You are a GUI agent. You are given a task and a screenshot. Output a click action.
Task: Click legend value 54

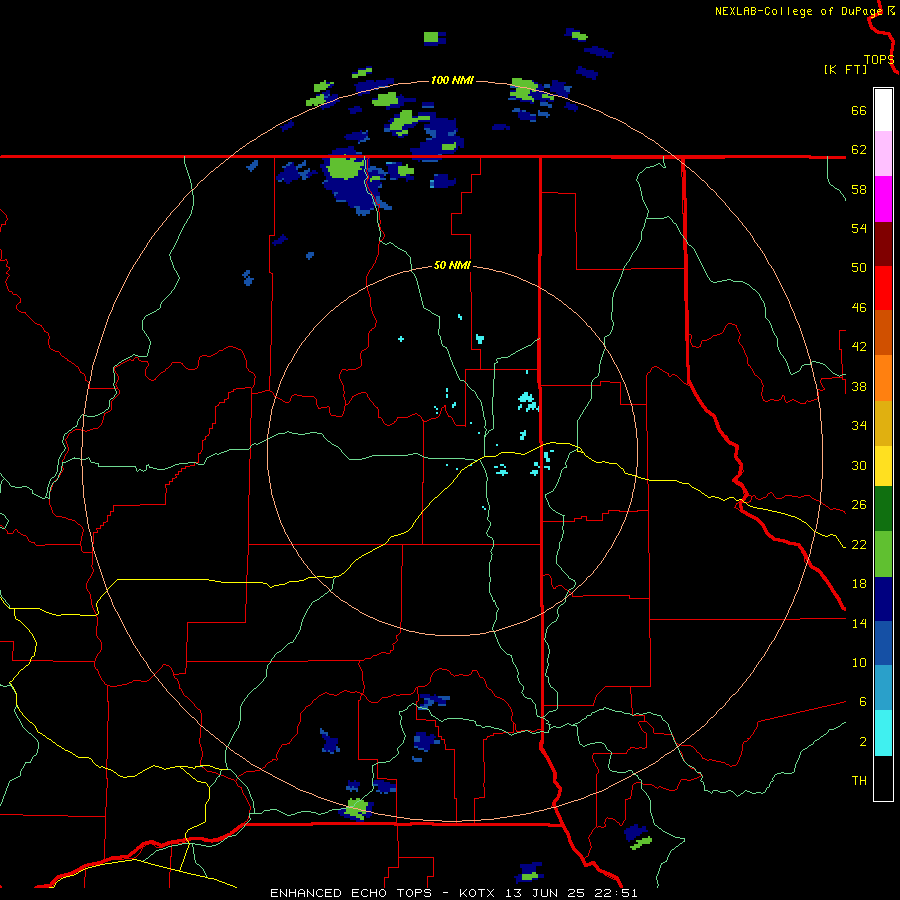[x=859, y=228]
